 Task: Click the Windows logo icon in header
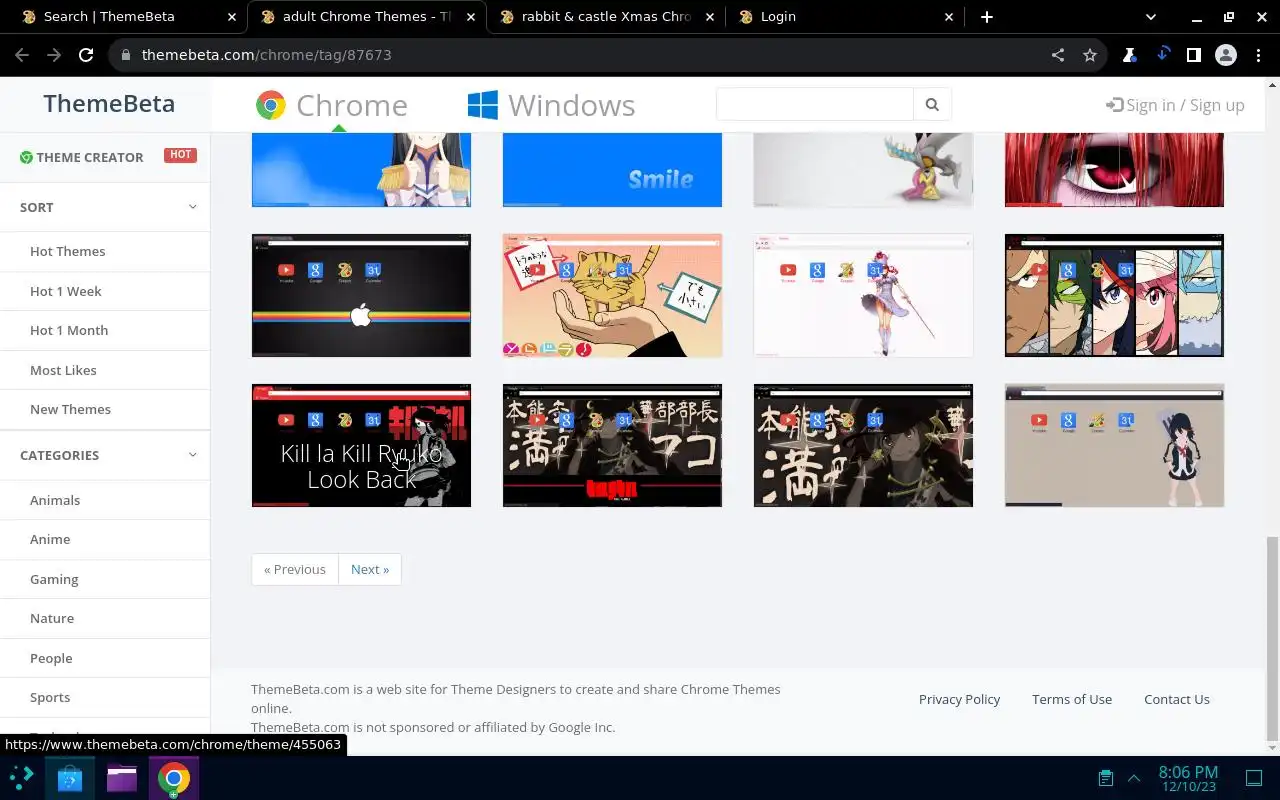[x=483, y=105]
